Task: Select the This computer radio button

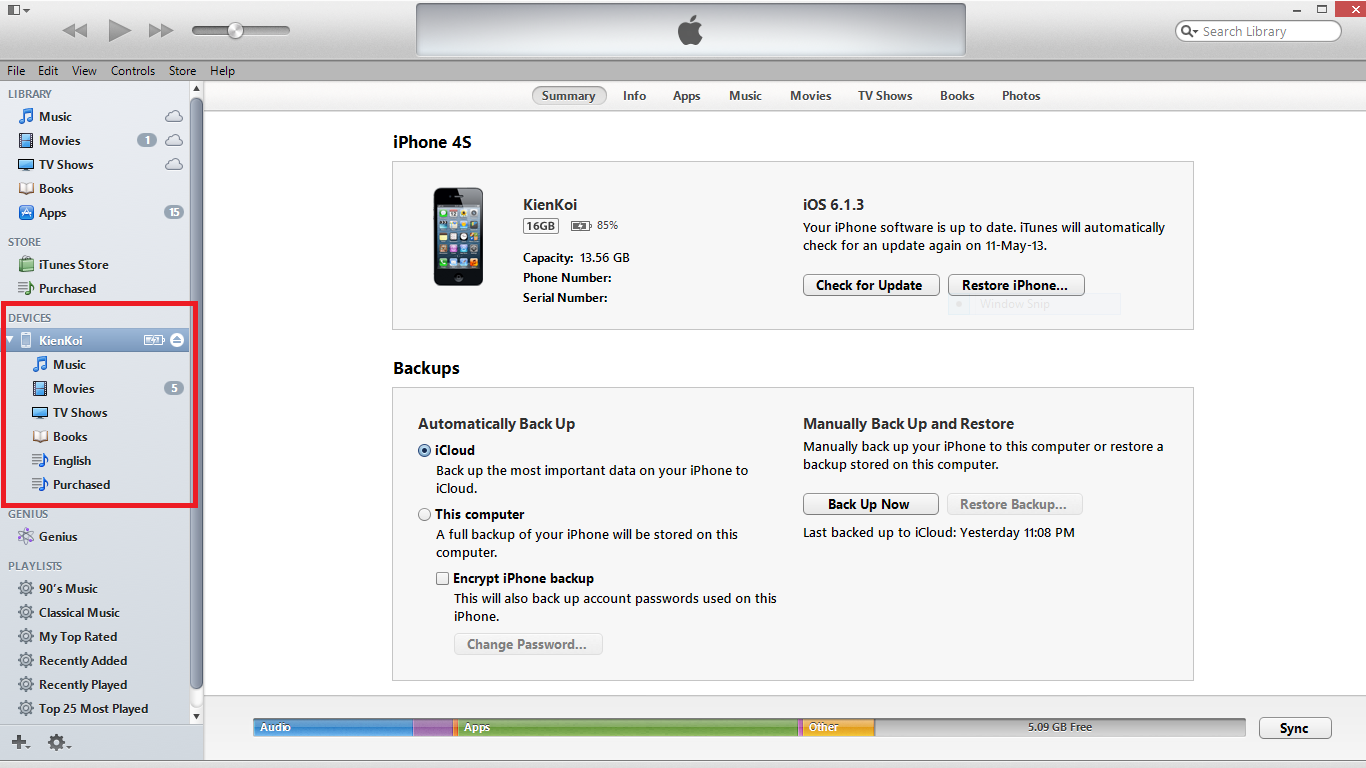Action: tap(424, 514)
